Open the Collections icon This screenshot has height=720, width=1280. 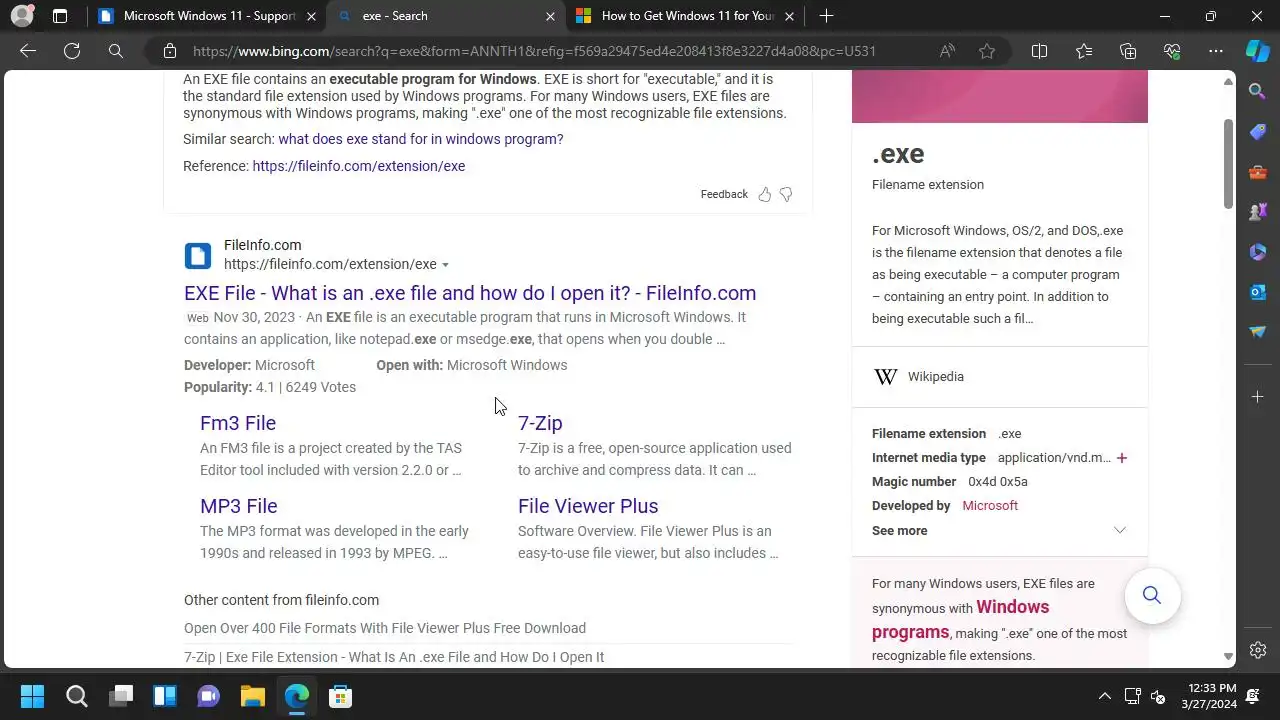[1128, 51]
